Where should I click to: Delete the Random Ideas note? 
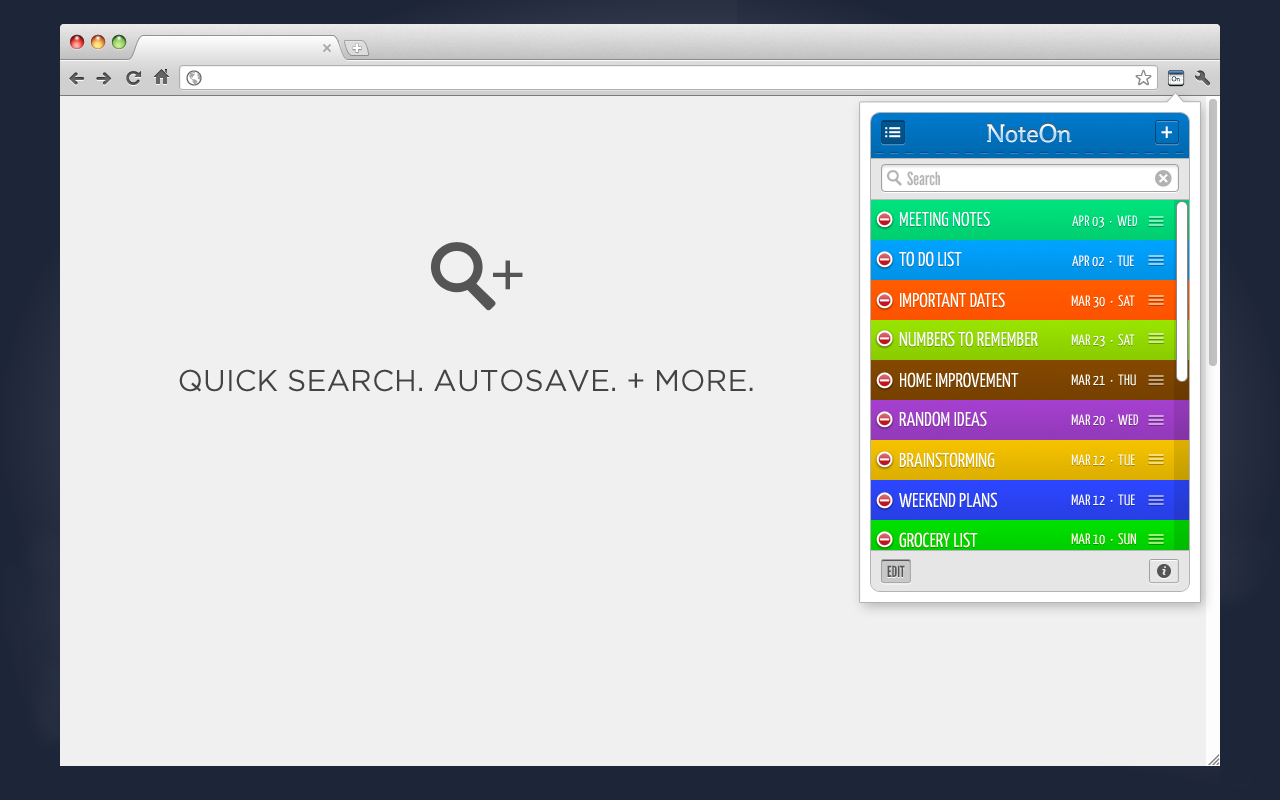pos(885,420)
